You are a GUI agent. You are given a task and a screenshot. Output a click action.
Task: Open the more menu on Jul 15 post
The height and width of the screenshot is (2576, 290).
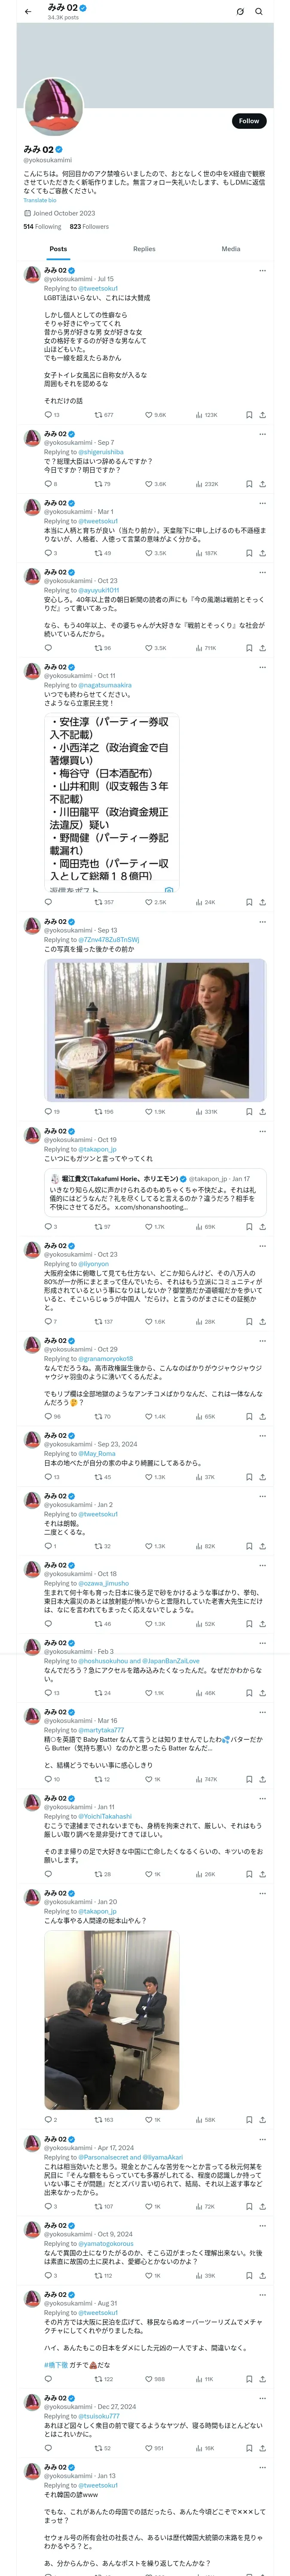point(262,270)
